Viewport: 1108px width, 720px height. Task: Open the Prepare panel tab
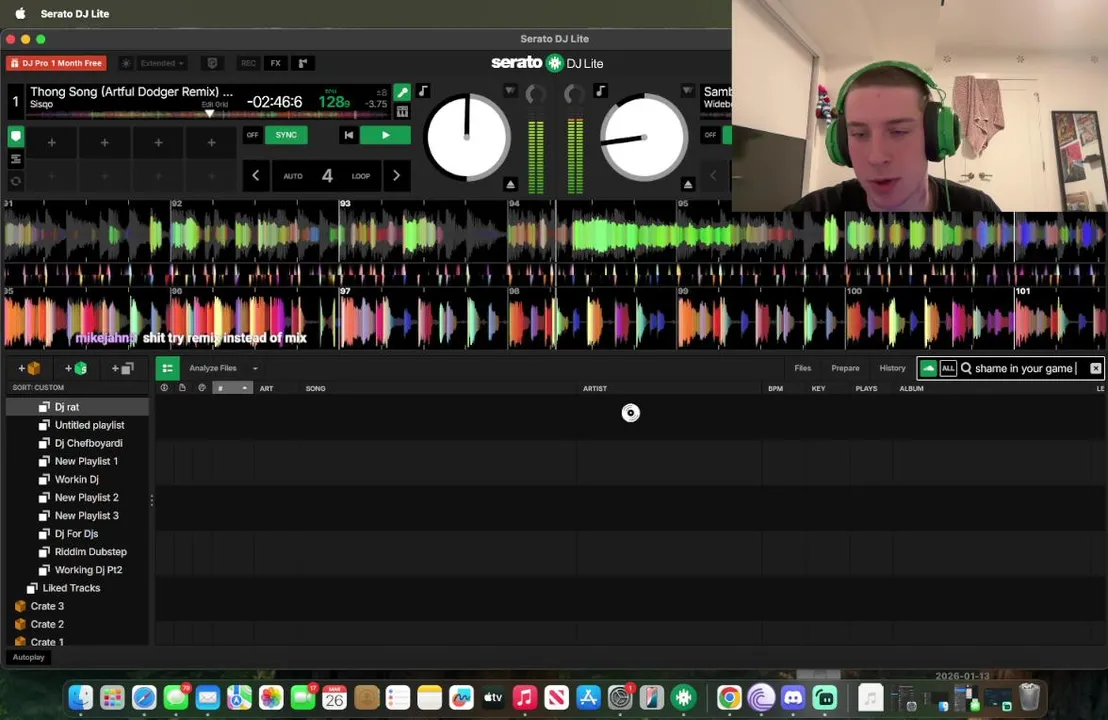[x=845, y=368]
